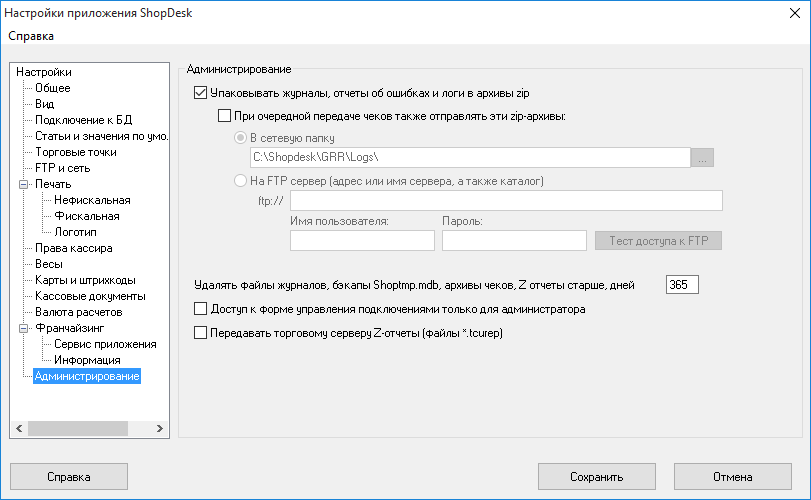This screenshot has width=811, height=500.
Task: Tick Передавать торговому серверу Z-отчеты checkbox
Action: pyautogui.click(x=200, y=332)
